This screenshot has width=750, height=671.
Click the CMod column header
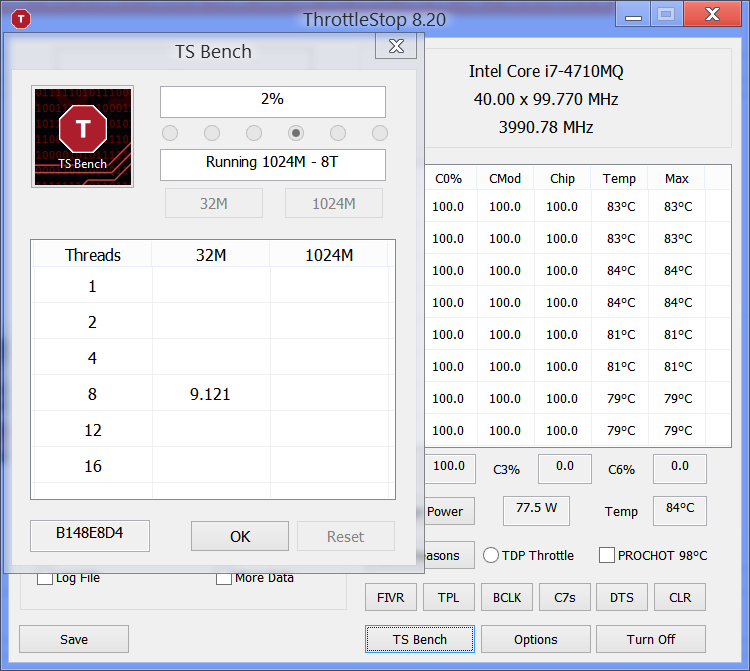[505, 178]
